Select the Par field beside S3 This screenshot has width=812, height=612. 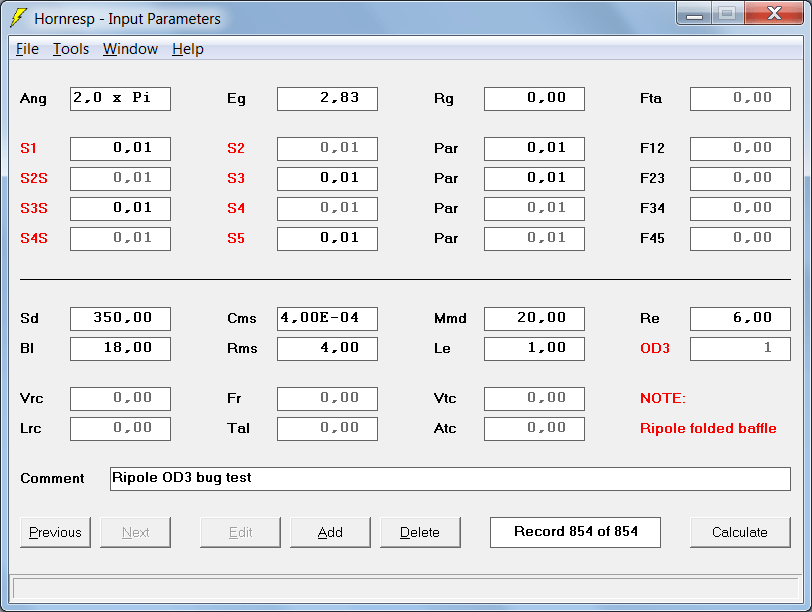(534, 179)
